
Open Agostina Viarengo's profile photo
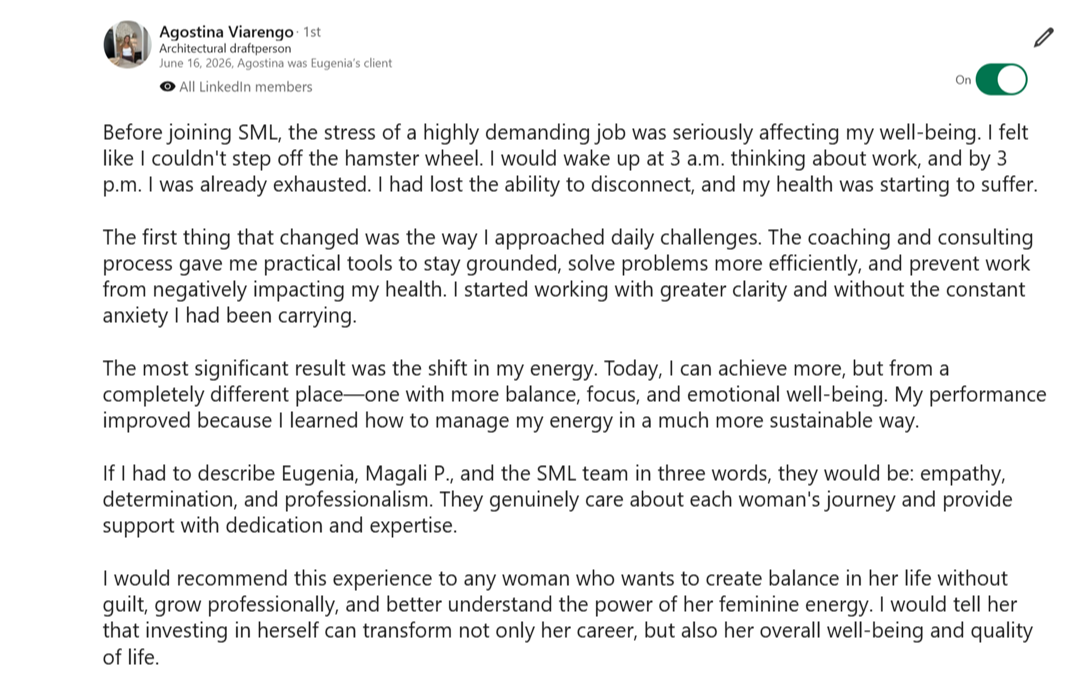point(127,44)
